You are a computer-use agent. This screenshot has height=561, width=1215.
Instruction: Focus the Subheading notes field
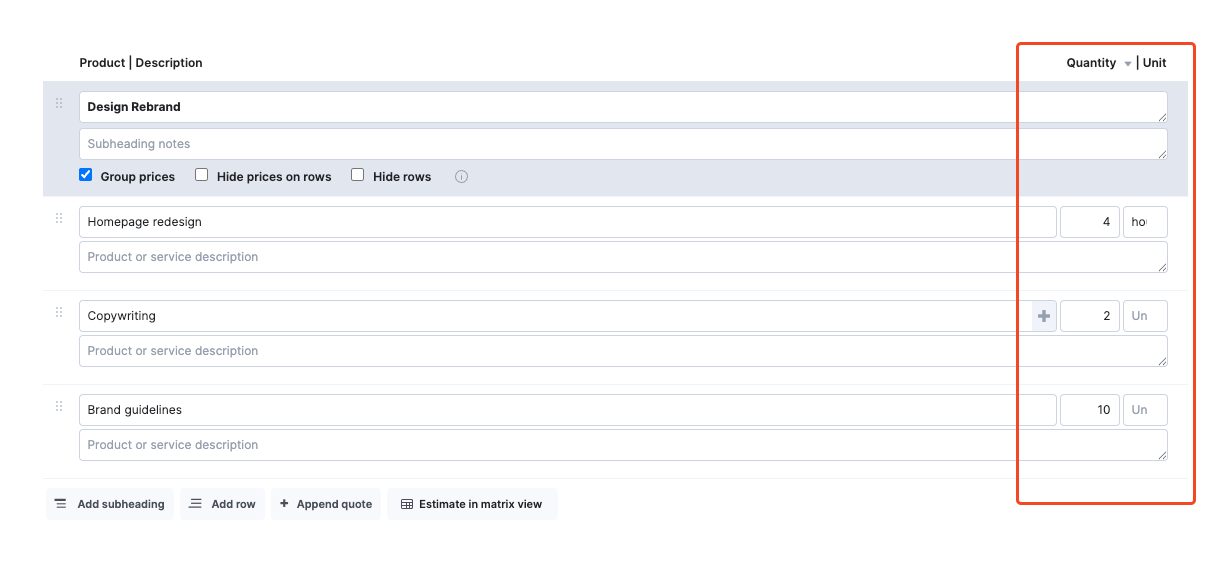(x=622, y=144)
